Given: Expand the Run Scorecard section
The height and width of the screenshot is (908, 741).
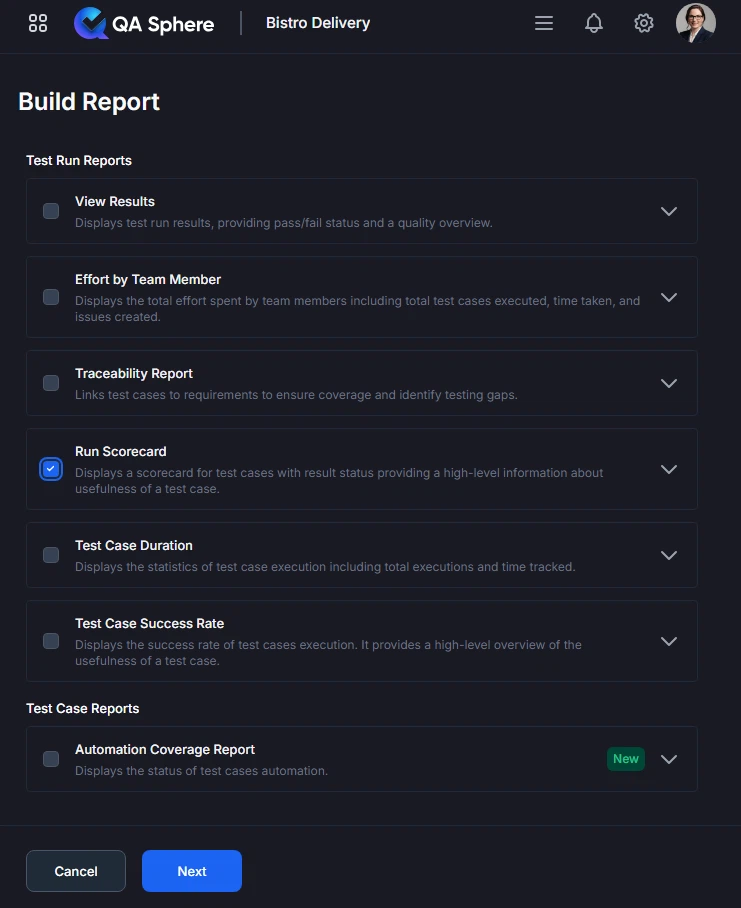Looking at the screenshot, I should [668, 469].
